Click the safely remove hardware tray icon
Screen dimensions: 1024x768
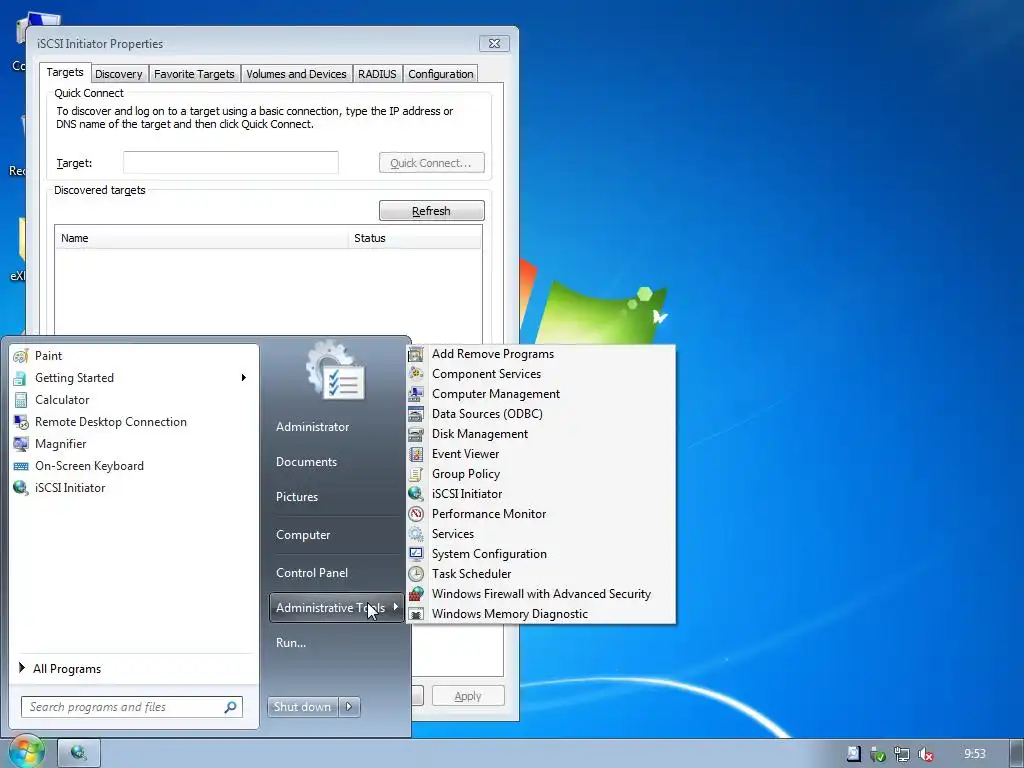pyautogui.click(x=878, y=754)
